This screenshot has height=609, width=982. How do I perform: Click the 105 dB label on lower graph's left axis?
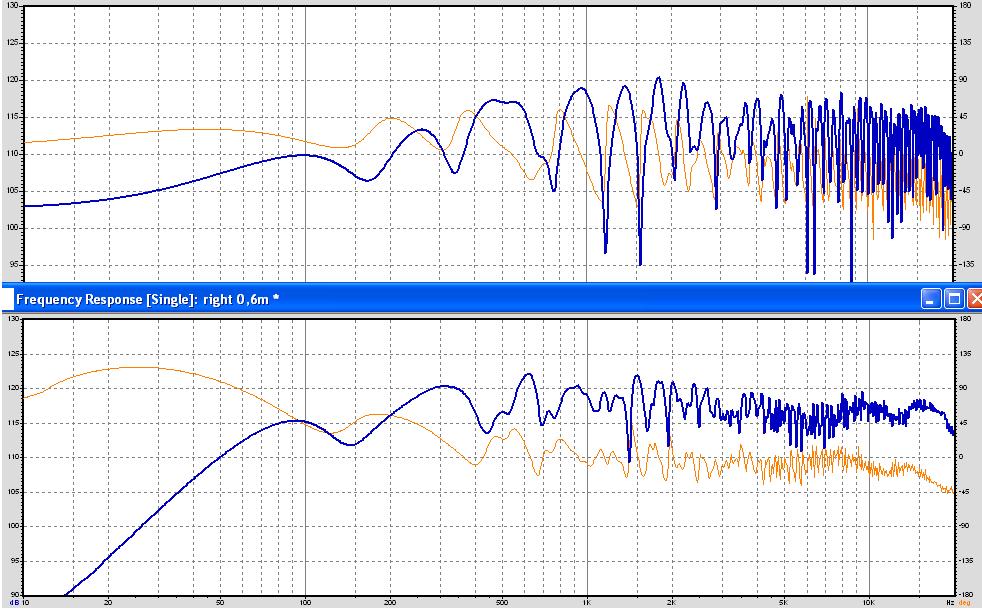pos(13,492)
